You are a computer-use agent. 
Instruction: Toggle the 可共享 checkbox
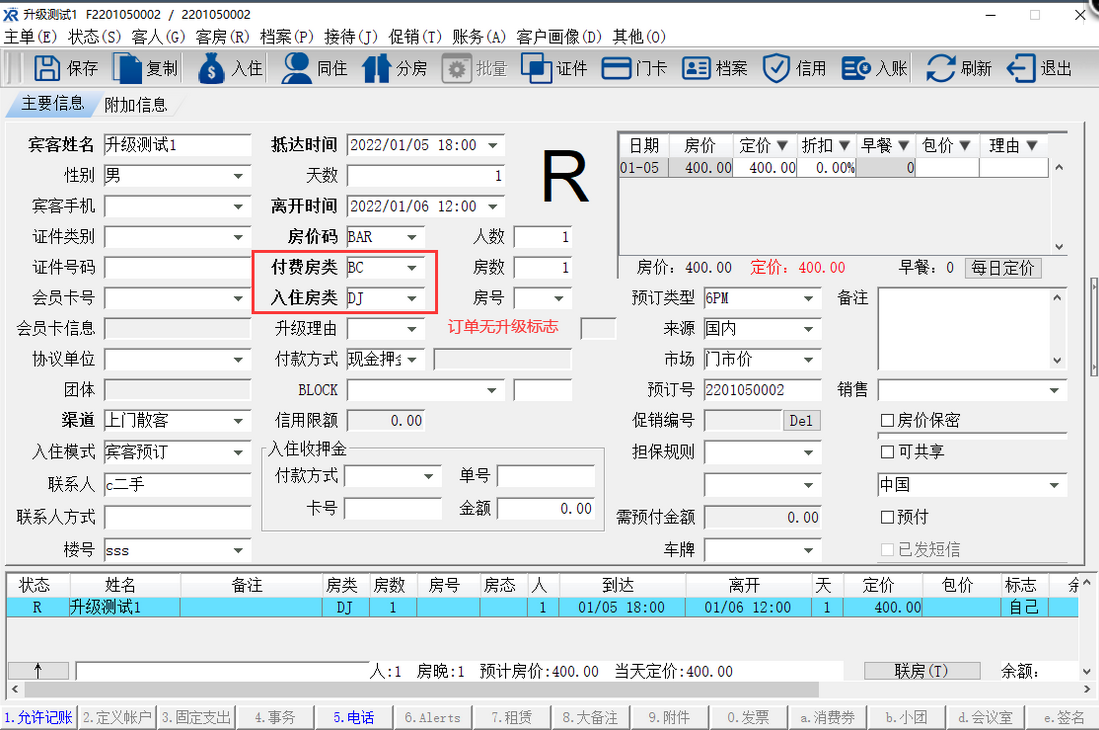(887, 451)
